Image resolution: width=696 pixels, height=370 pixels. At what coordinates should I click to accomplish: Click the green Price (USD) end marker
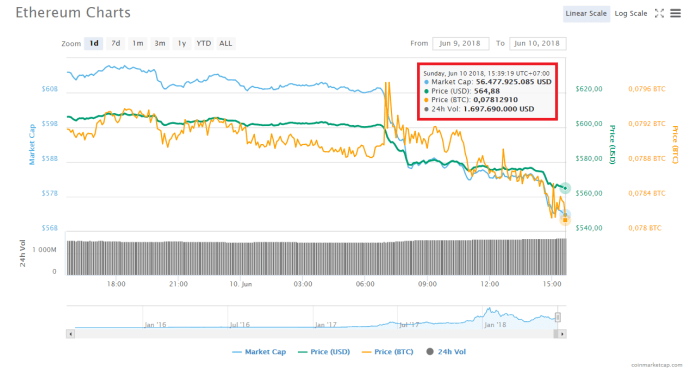point(565,188)
